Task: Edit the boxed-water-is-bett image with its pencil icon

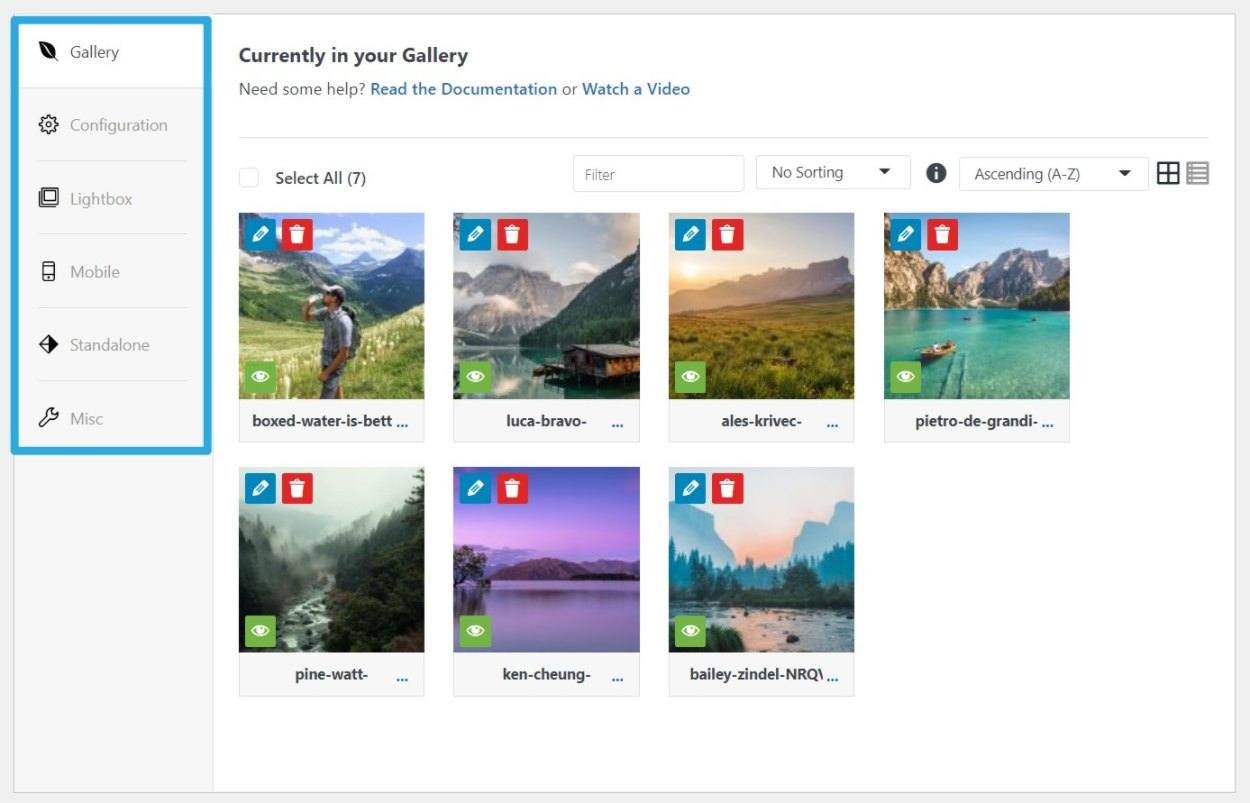Action: coord(260,234)
